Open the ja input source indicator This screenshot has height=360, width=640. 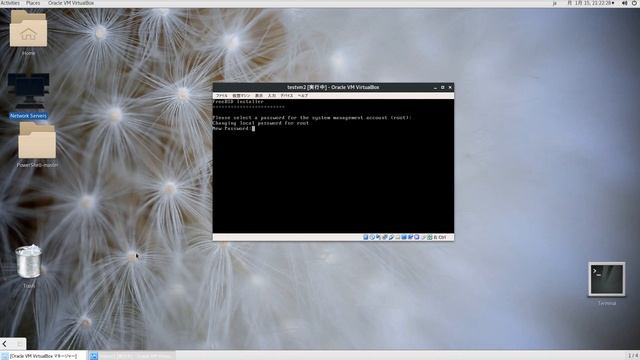[555, 3]
